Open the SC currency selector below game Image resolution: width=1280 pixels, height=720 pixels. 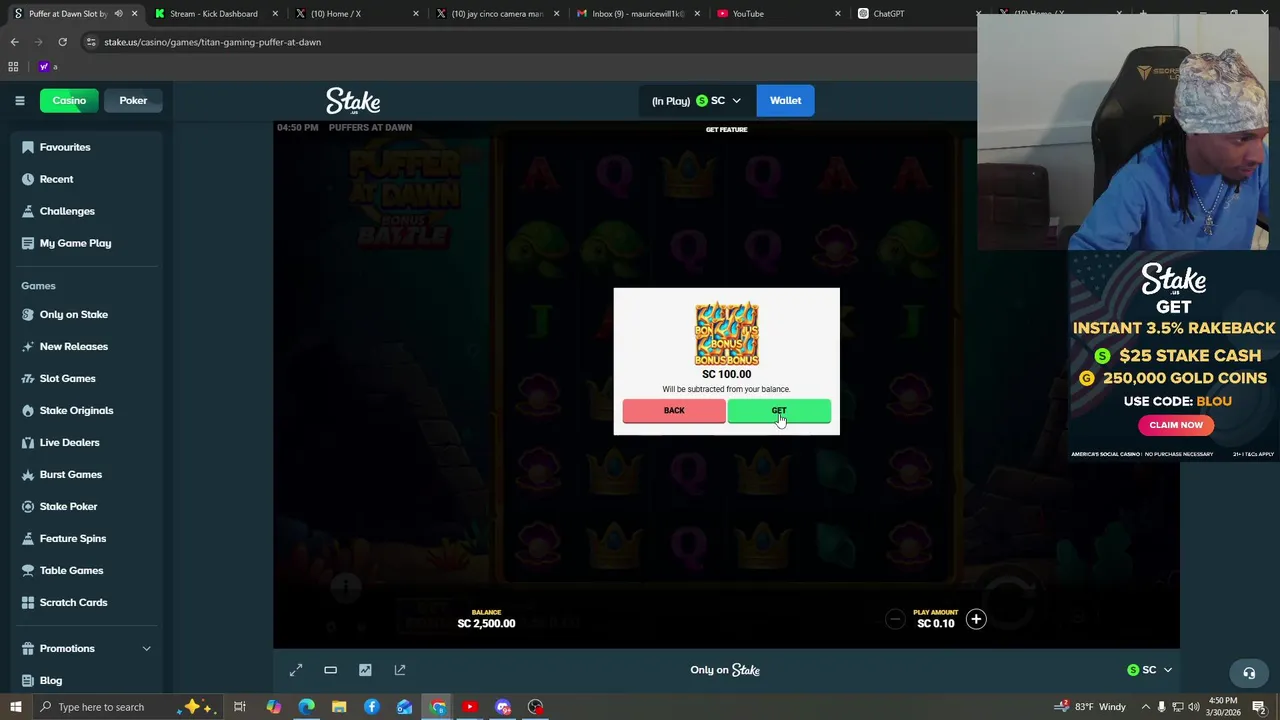click(1149, 670)
